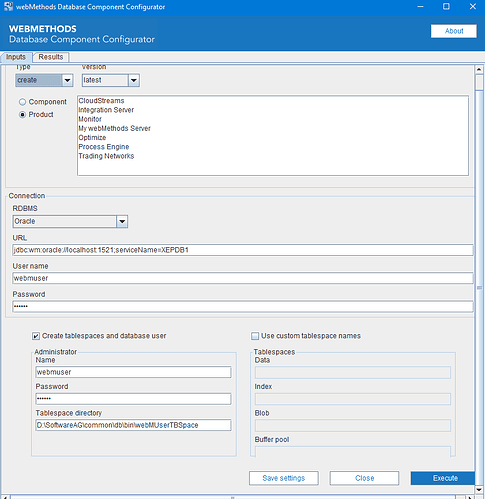Select the Inputs tab
This screenshot has width=485, height=499.
click(x=16, y=57)
